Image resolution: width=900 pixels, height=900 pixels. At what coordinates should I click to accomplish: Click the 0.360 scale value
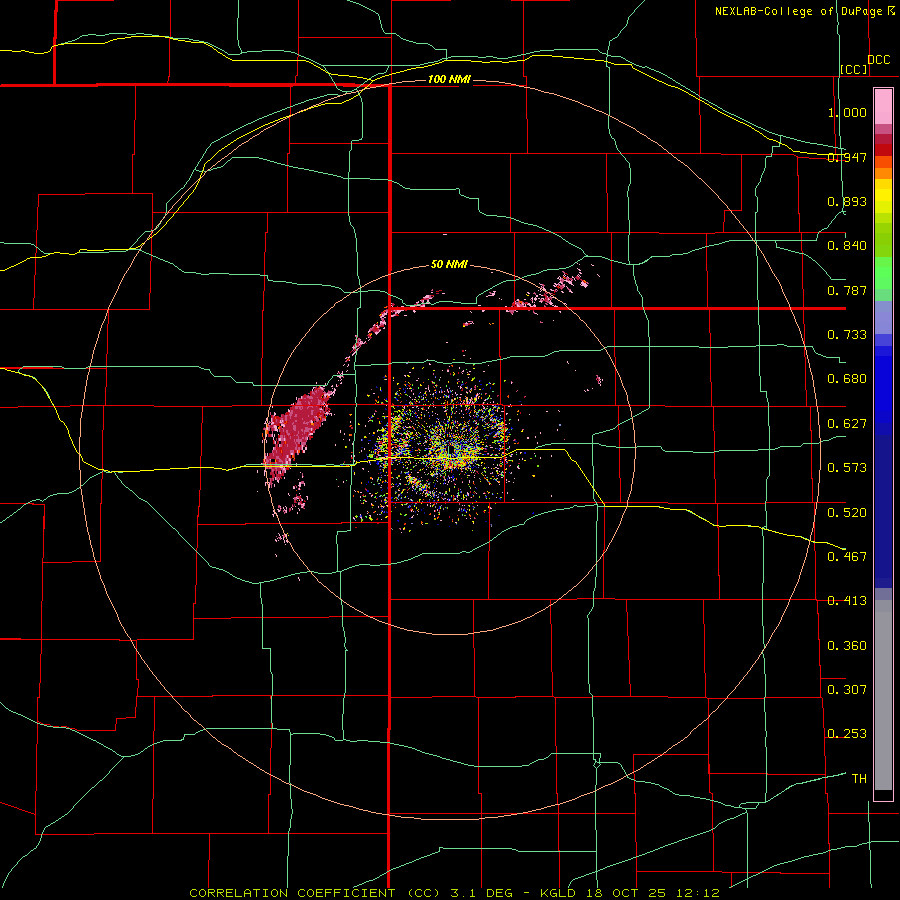tap(847, 646)
